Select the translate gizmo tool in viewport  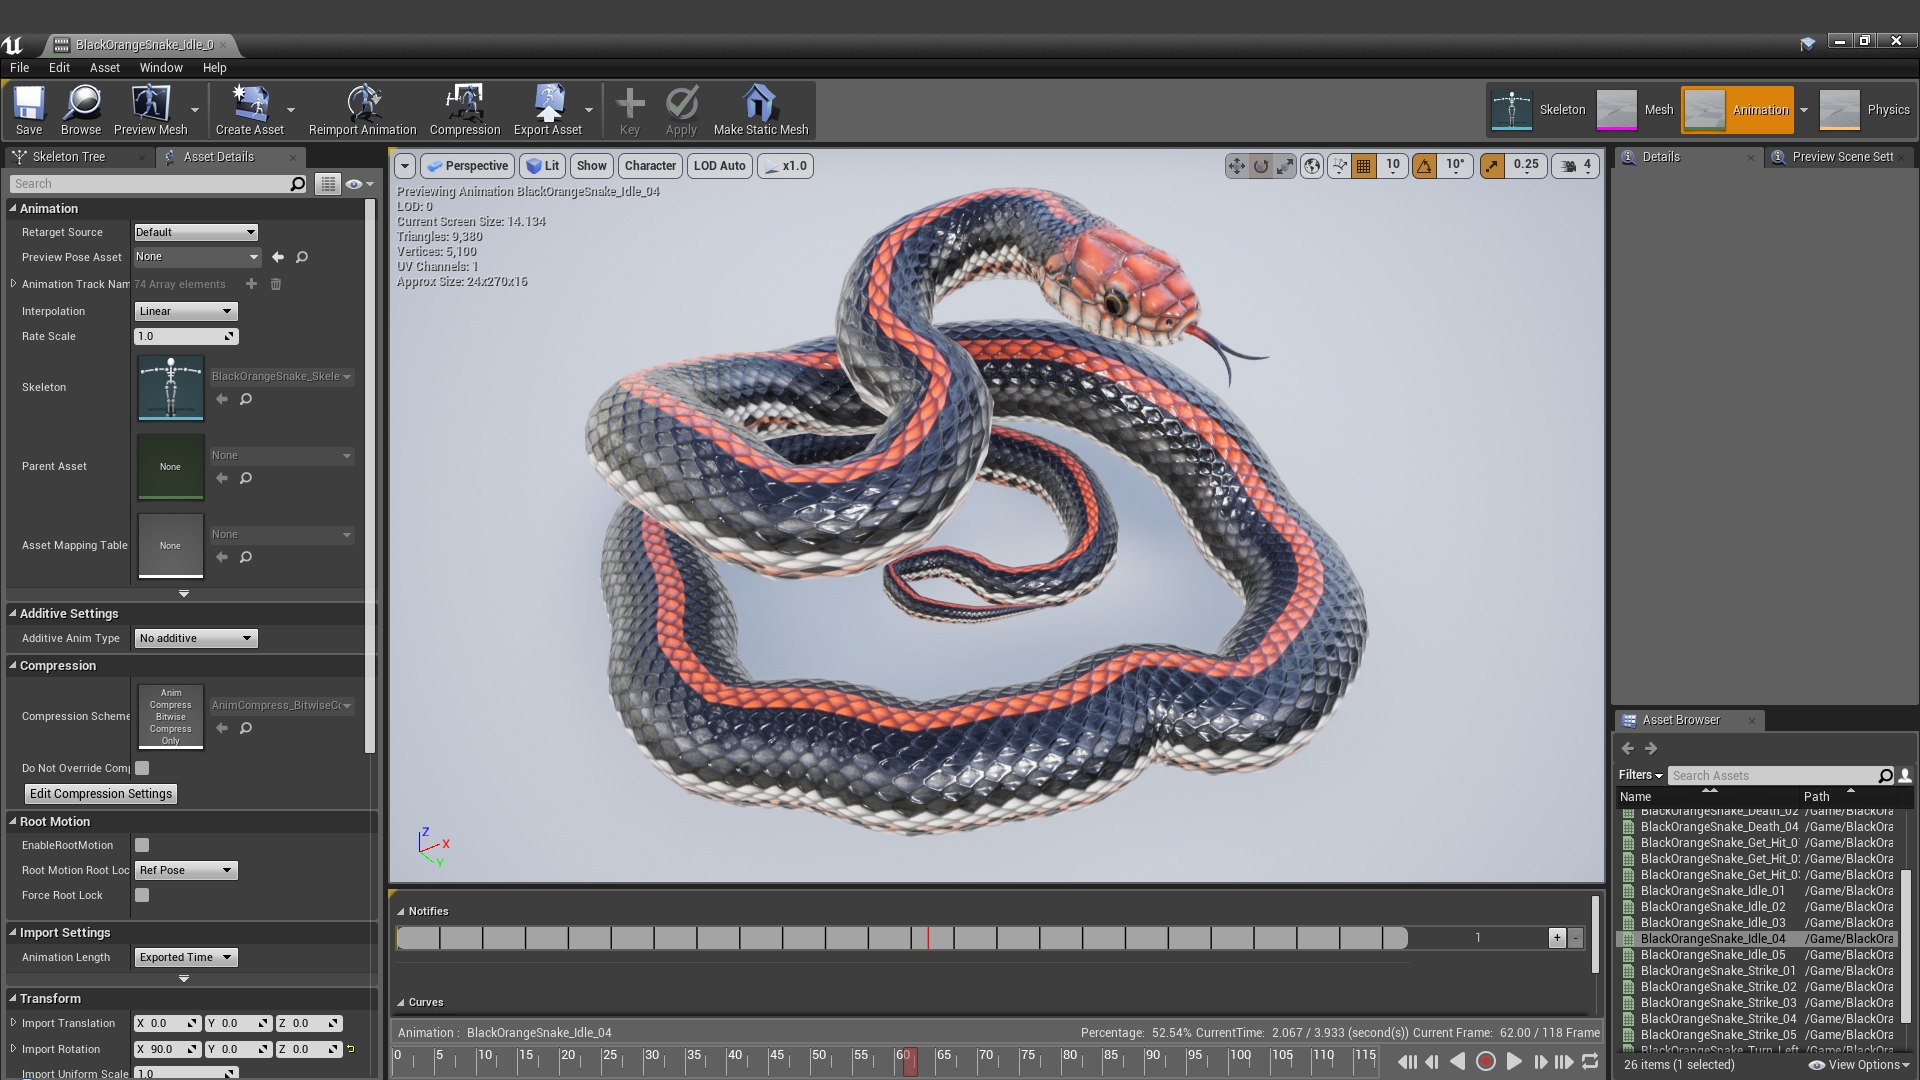[1237, 166]
